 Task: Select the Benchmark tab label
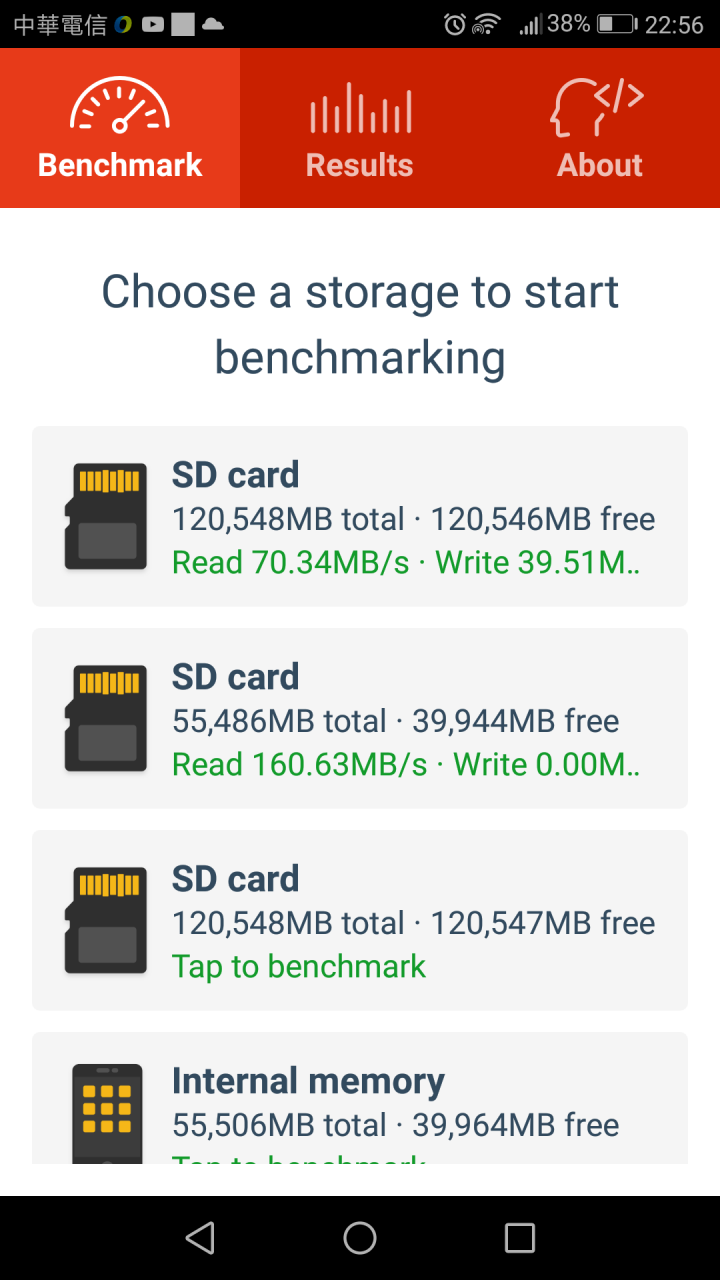coord(120,165)
